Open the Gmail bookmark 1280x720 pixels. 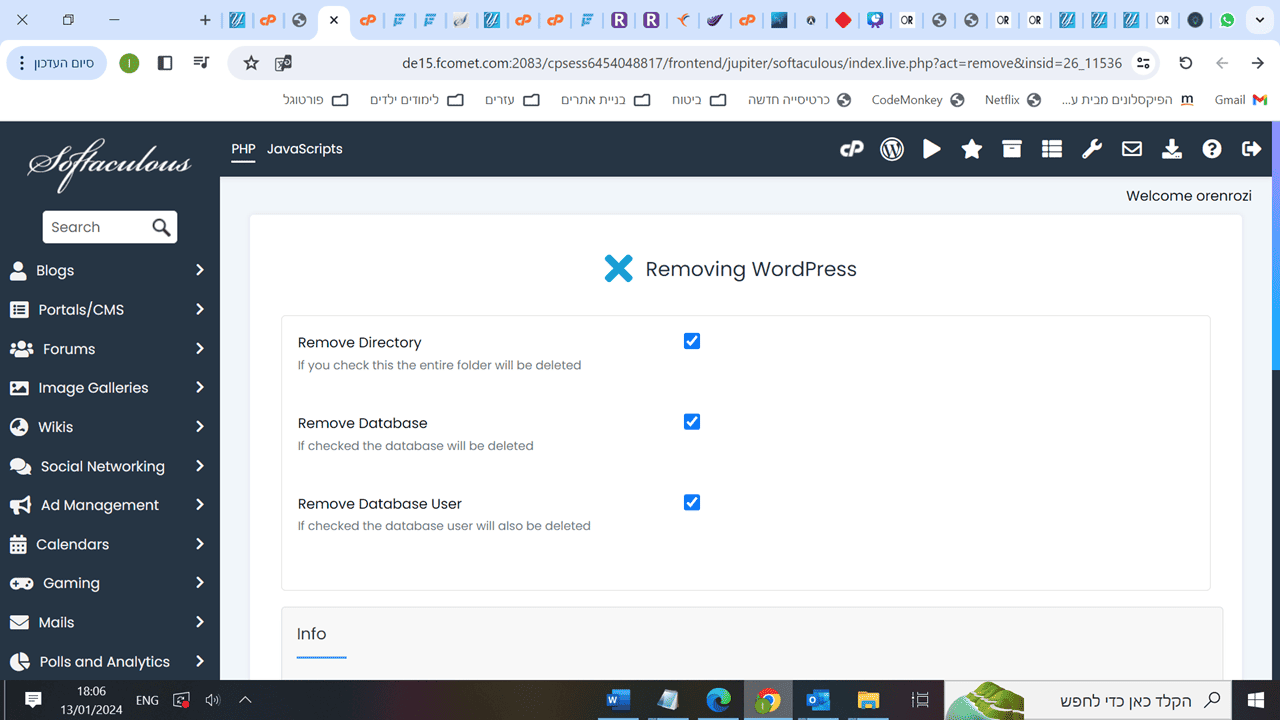tap(1240, 100)
